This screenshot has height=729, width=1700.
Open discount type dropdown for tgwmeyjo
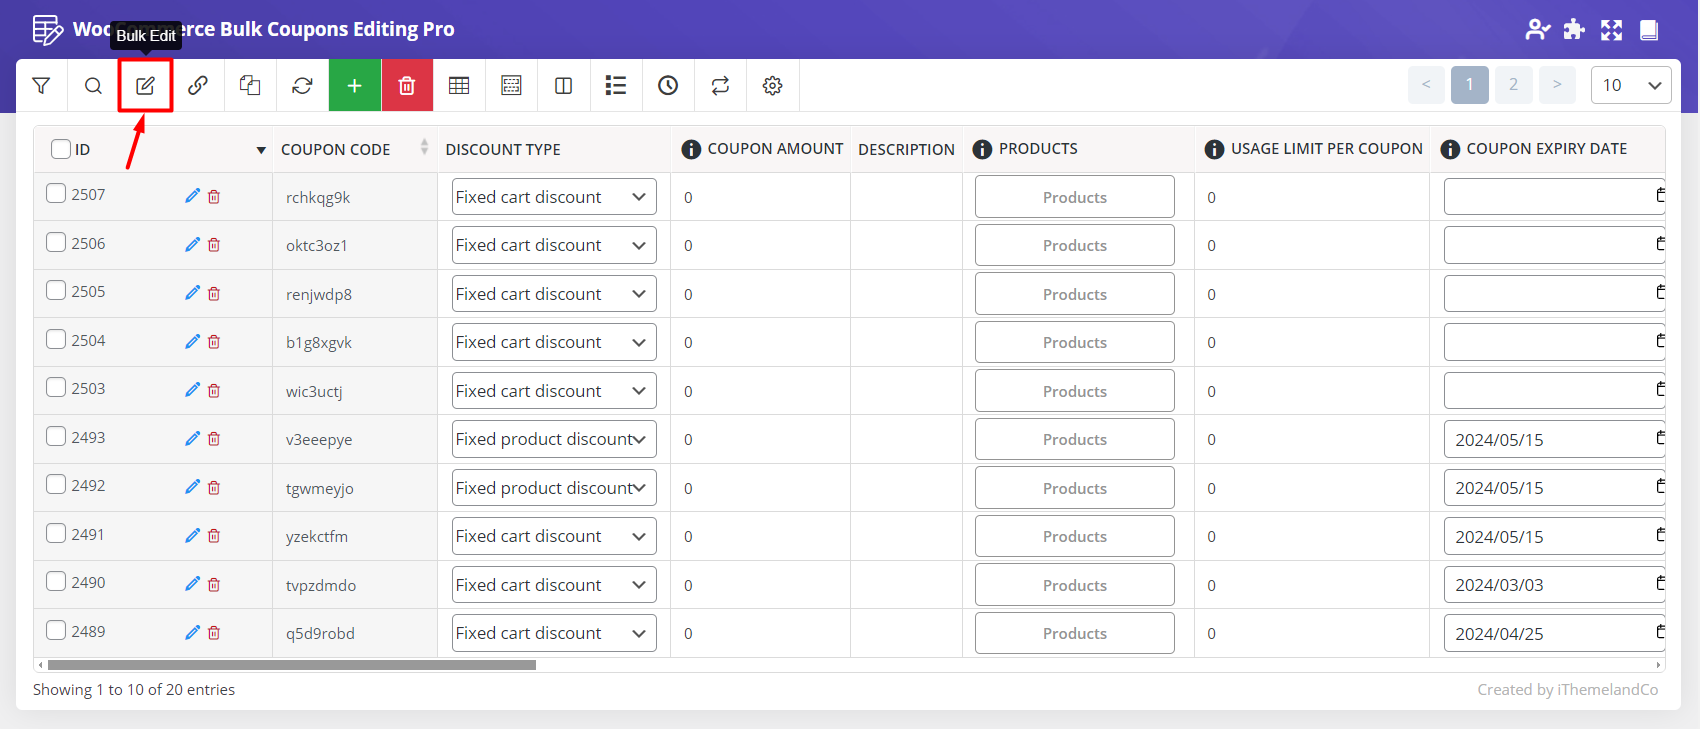(x=553, y=488)
